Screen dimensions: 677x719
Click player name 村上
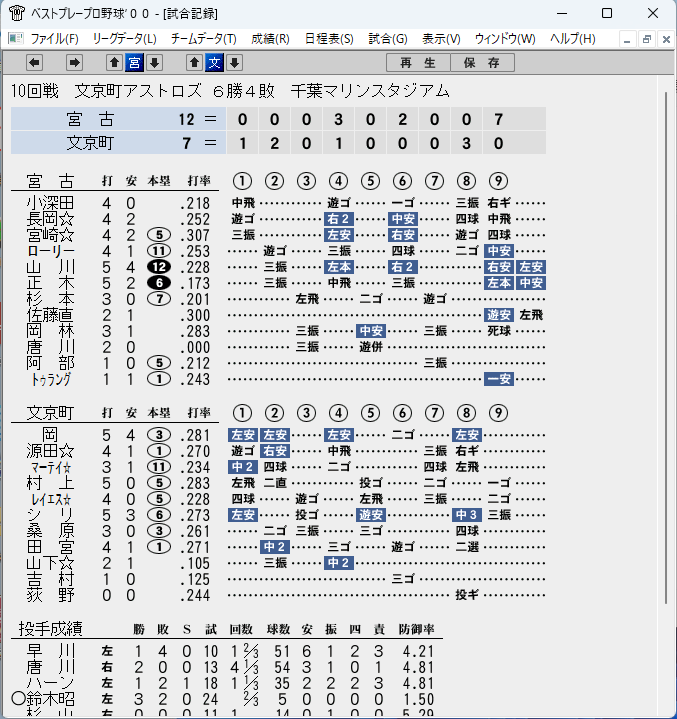50,483
